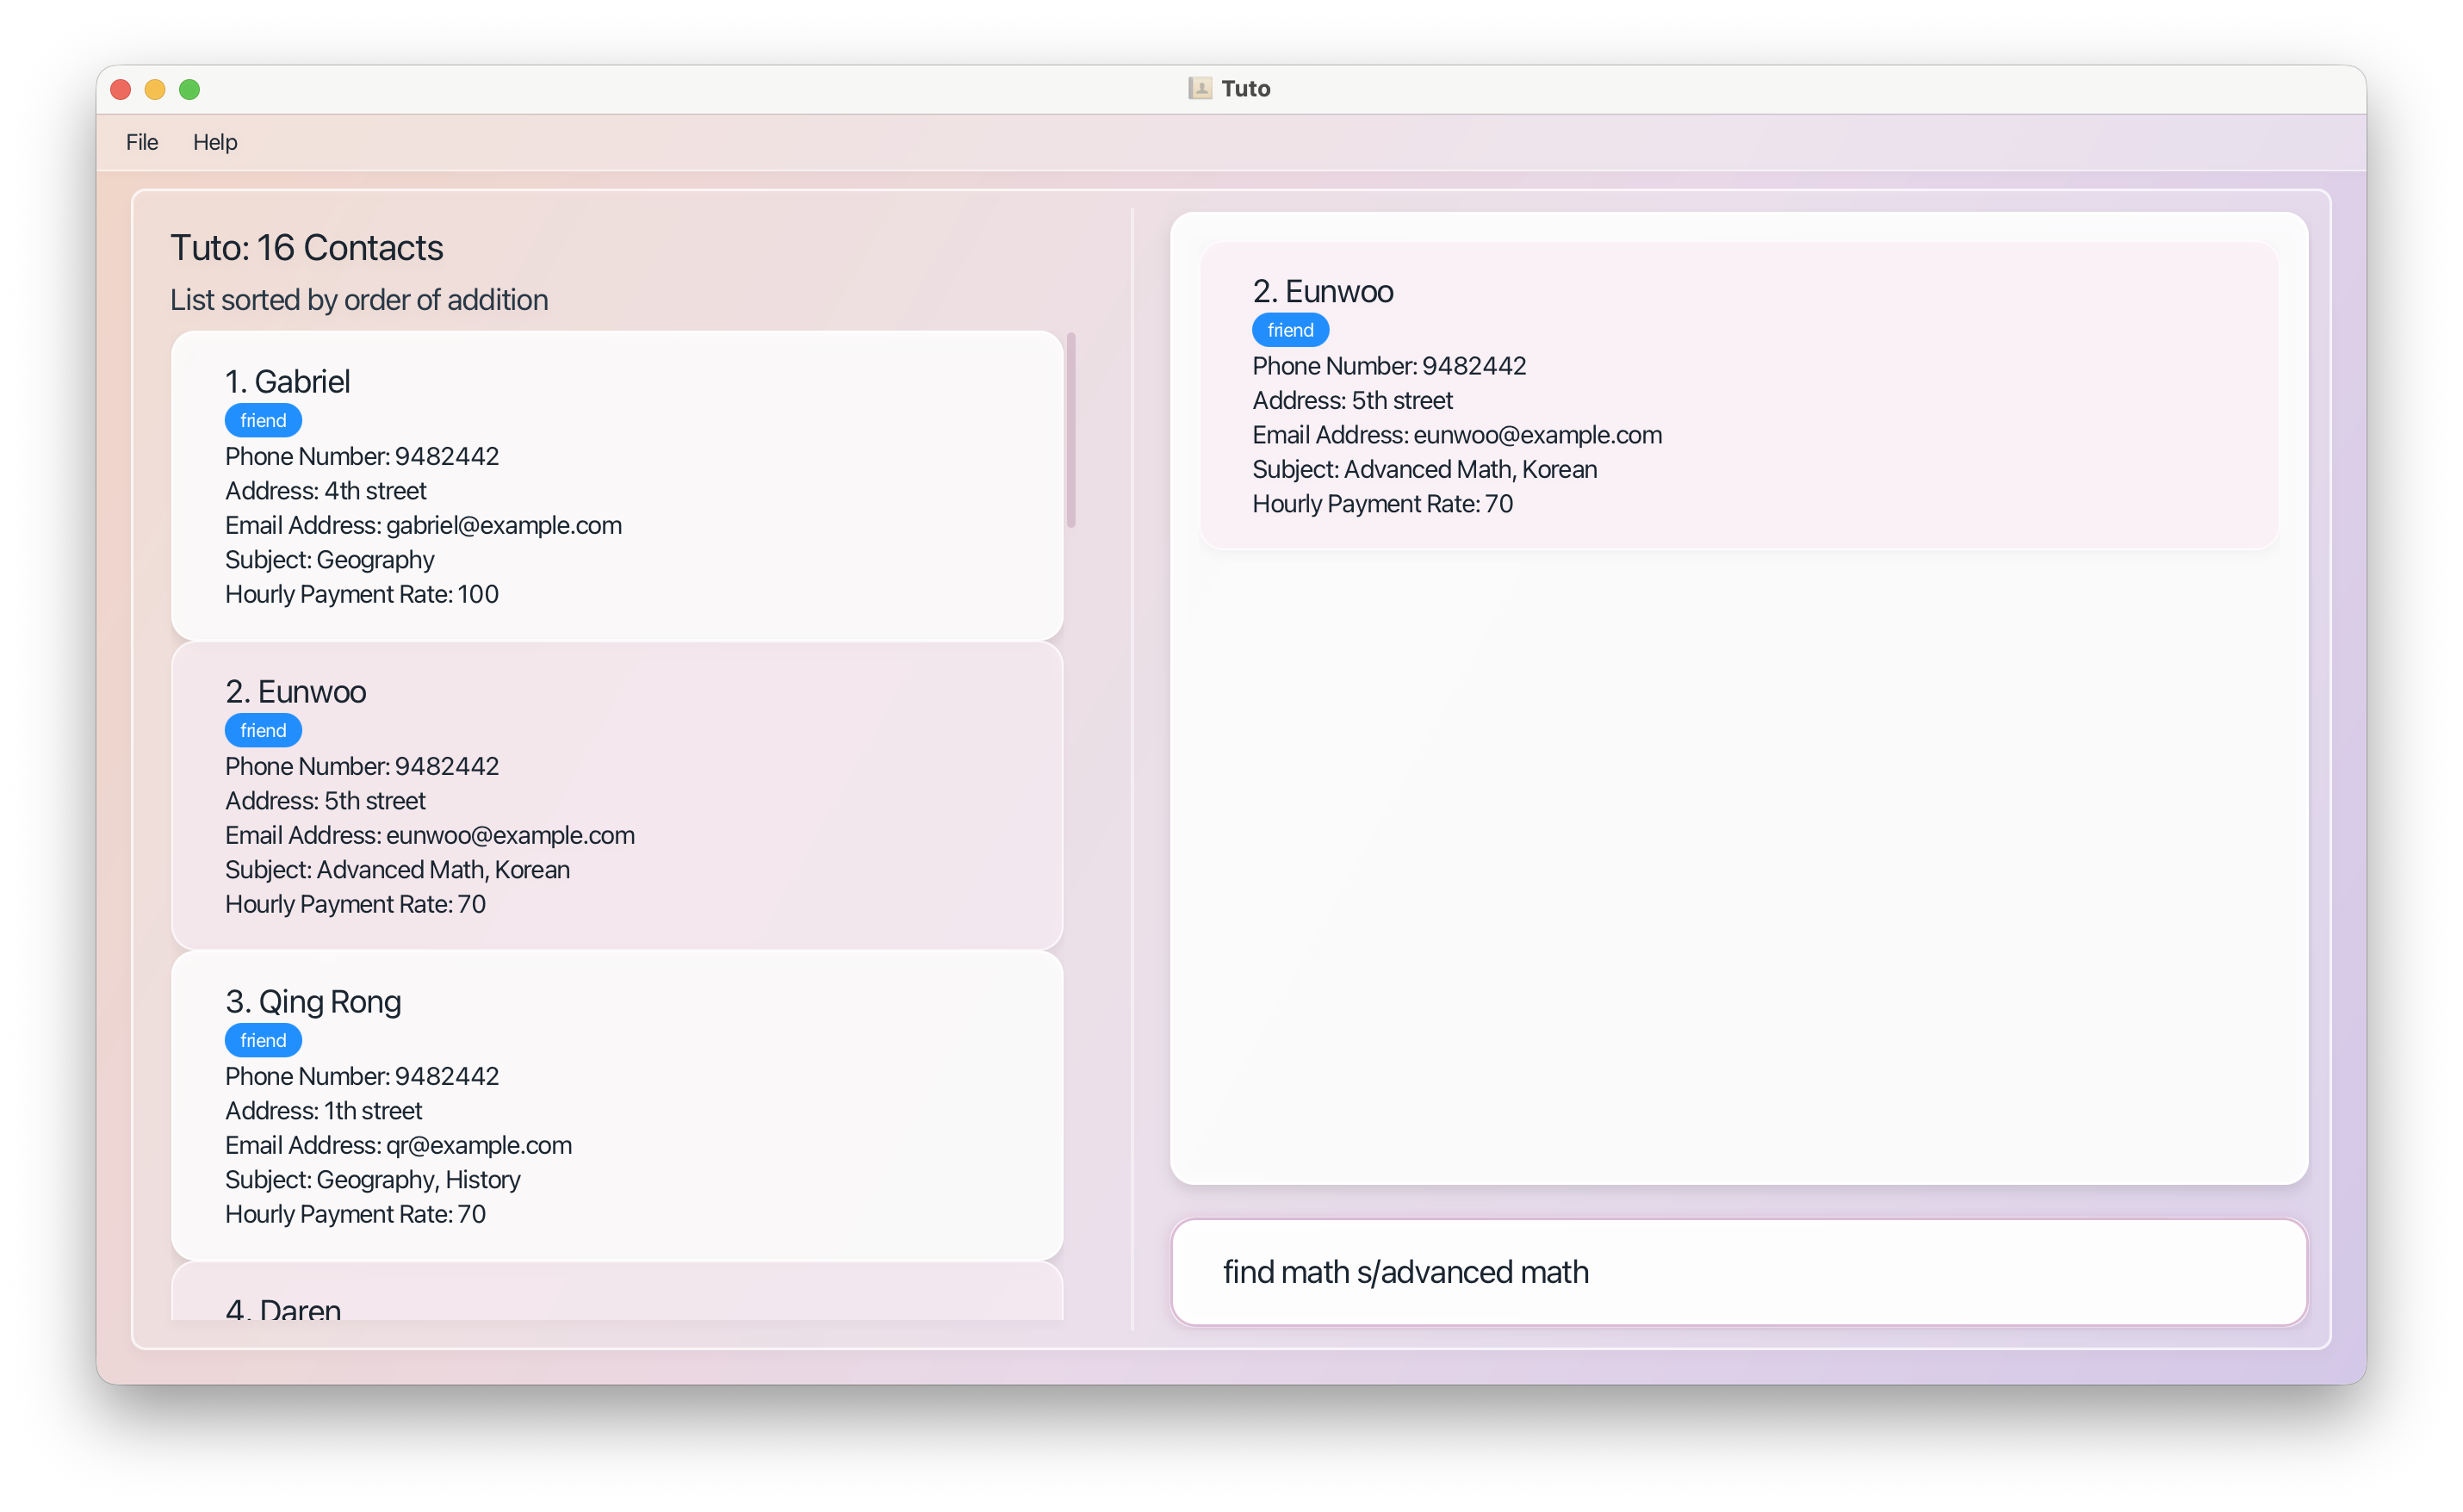Click gabriel@example.com email text
Image resolution: width=2463 pixels, height=1512 pixels.
(503, 525)
